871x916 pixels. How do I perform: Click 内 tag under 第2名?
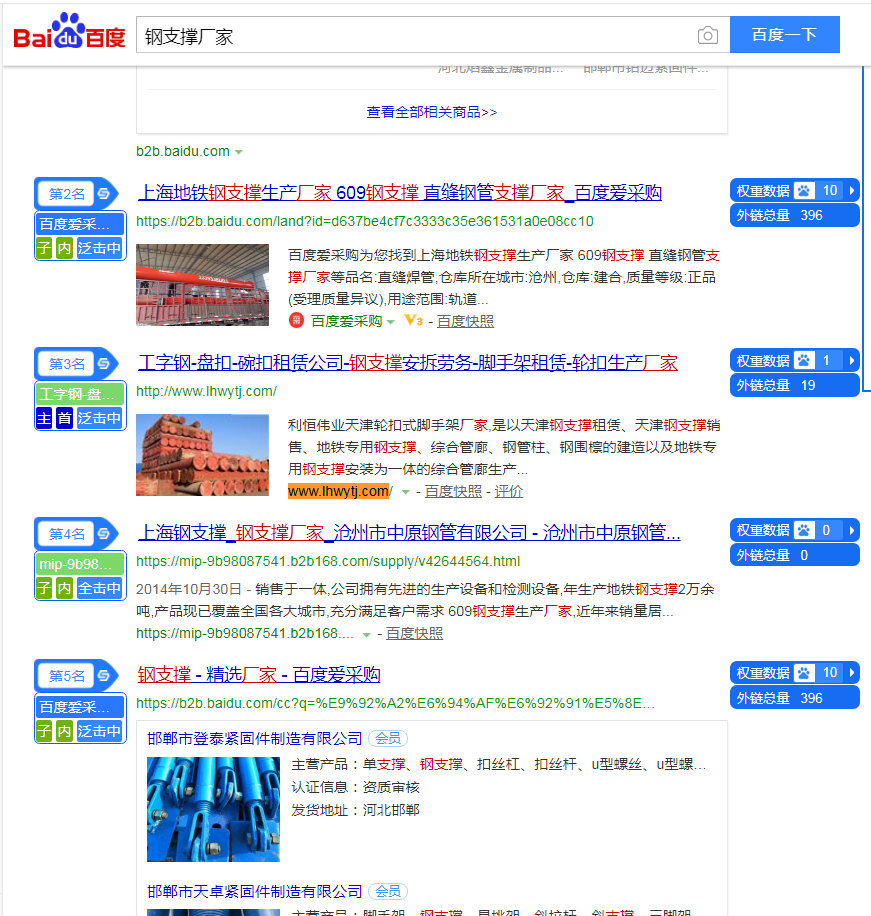pyautogui.click(x=64, y=248)
